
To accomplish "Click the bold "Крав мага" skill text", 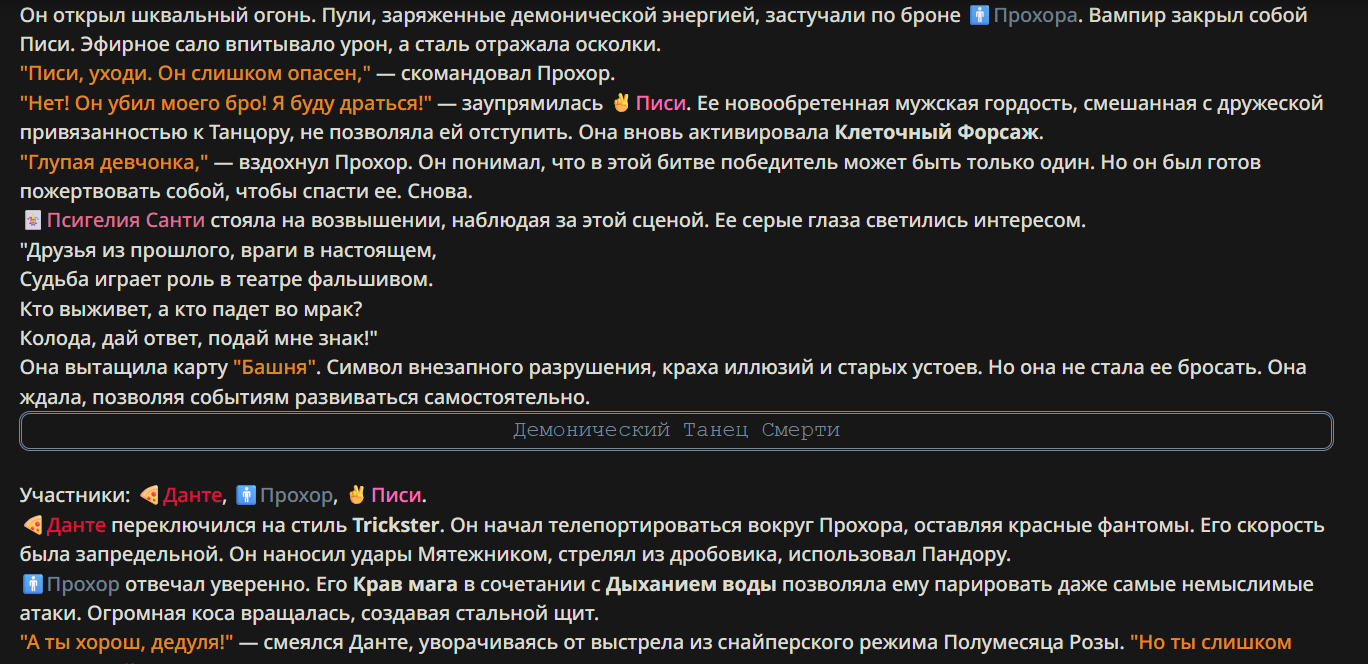I will click(405, 584).
